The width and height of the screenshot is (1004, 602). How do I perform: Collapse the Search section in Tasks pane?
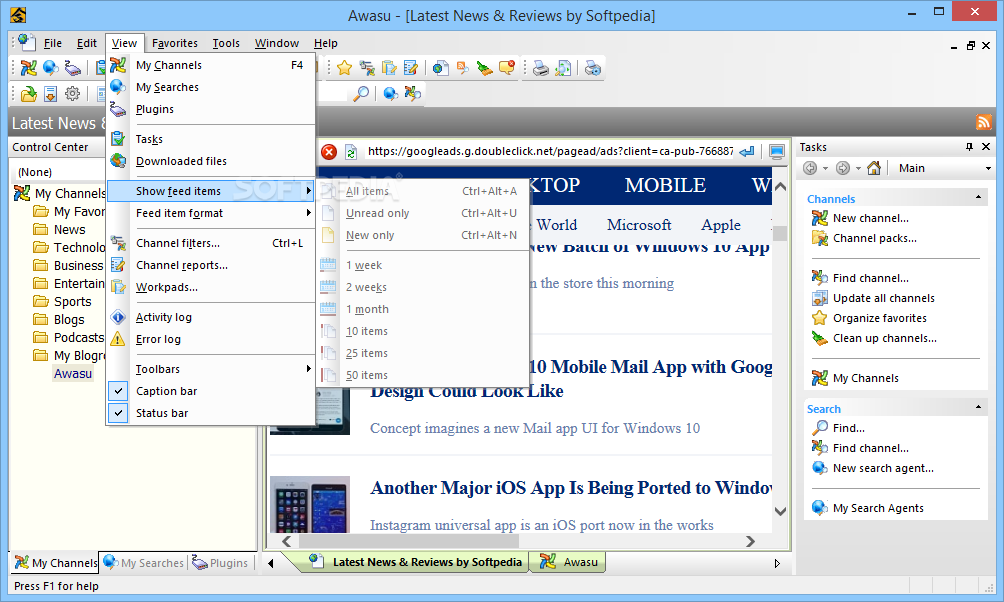click(x=978, y=407)
